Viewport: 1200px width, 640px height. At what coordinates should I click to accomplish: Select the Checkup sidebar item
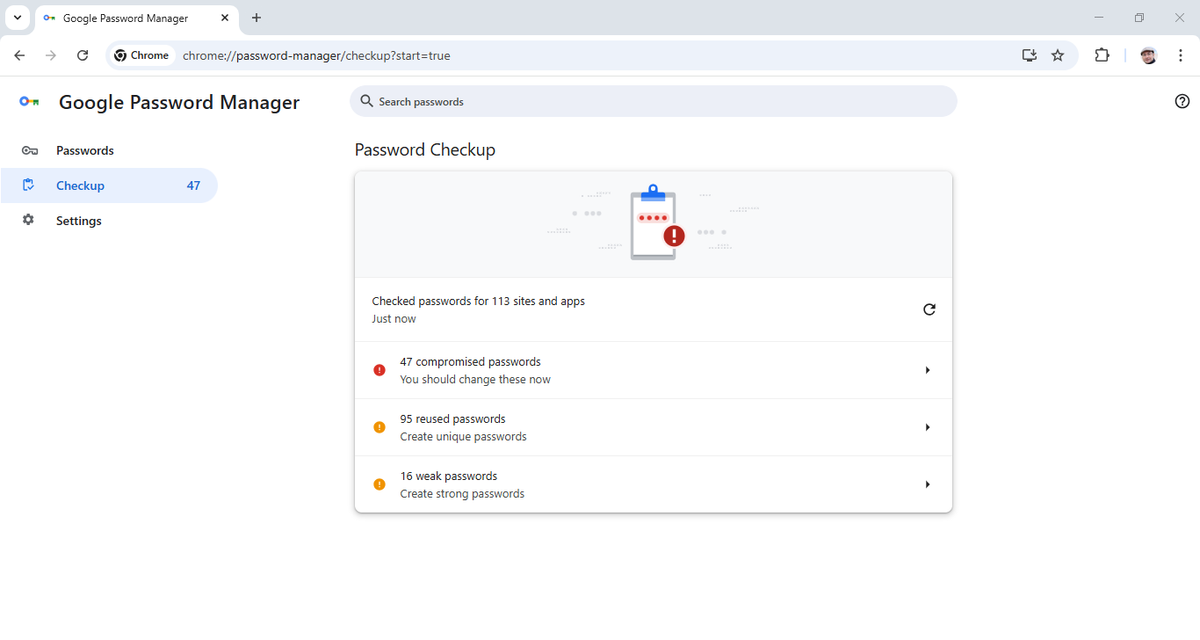coord(80,186)
